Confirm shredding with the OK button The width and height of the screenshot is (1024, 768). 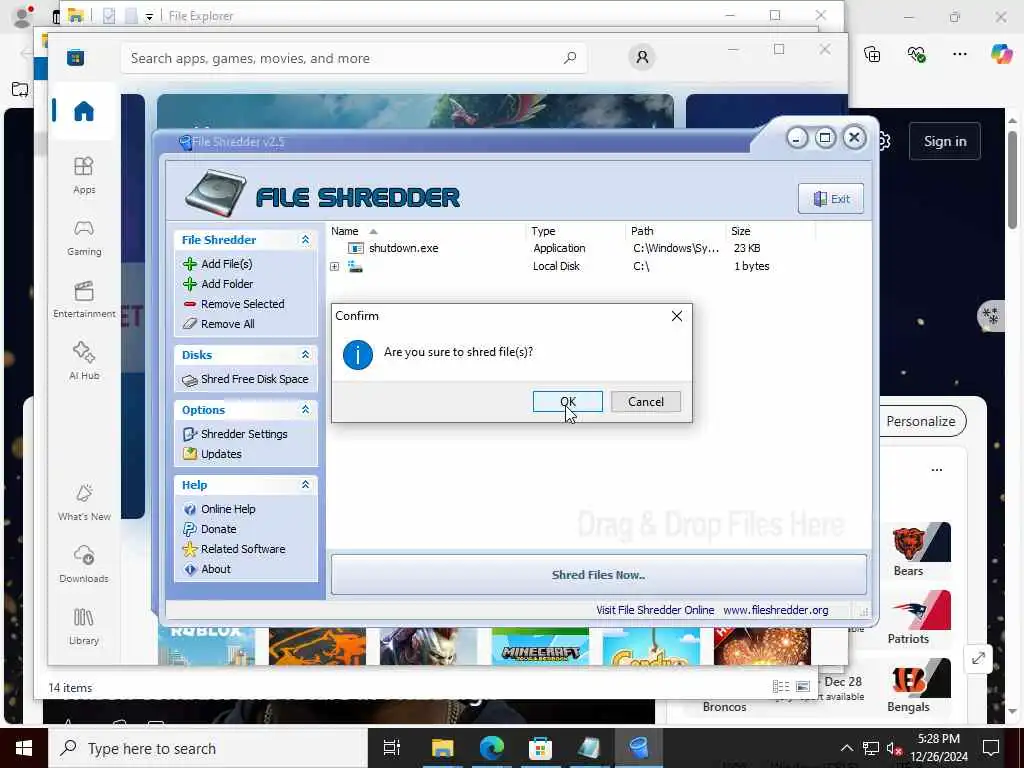(x=568, y=402)
